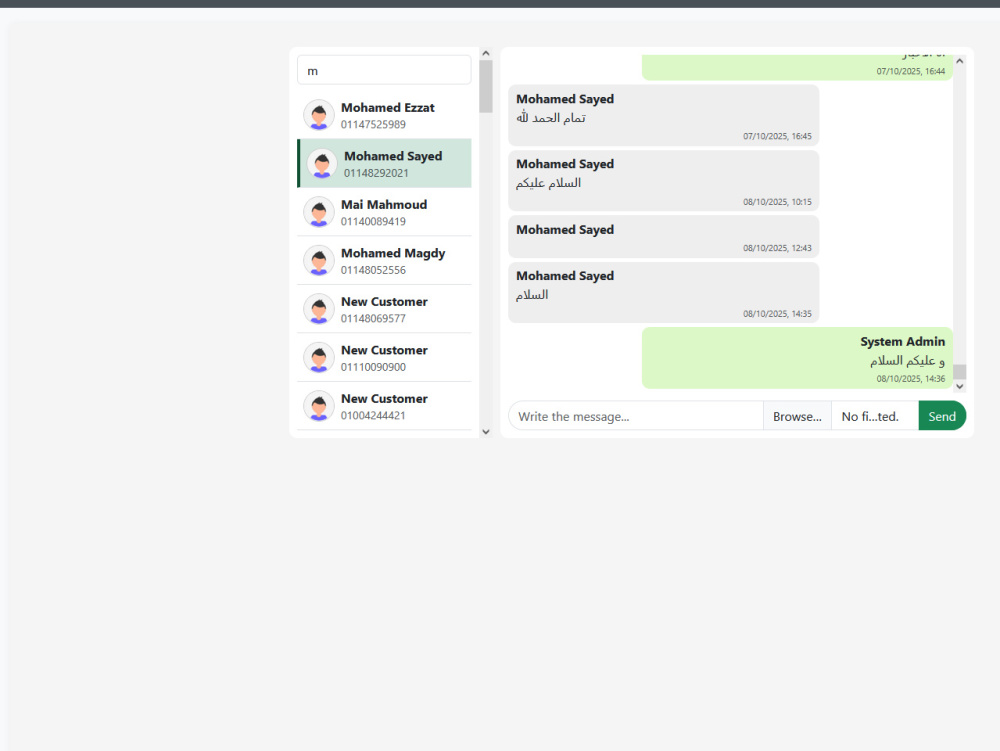Viewport: 1000px width, 751px height.
Task: Click Mohamed Sayed's avatar in contact list
Action: tap(322, 164)
